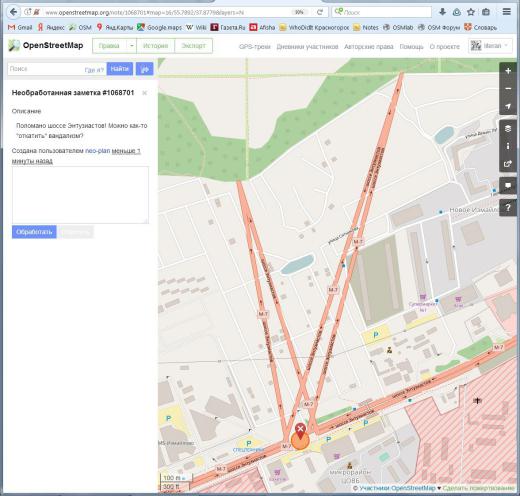Open the map key info panel
The height and width of the screenshot is (496, 520).
(x=508, y=146)
